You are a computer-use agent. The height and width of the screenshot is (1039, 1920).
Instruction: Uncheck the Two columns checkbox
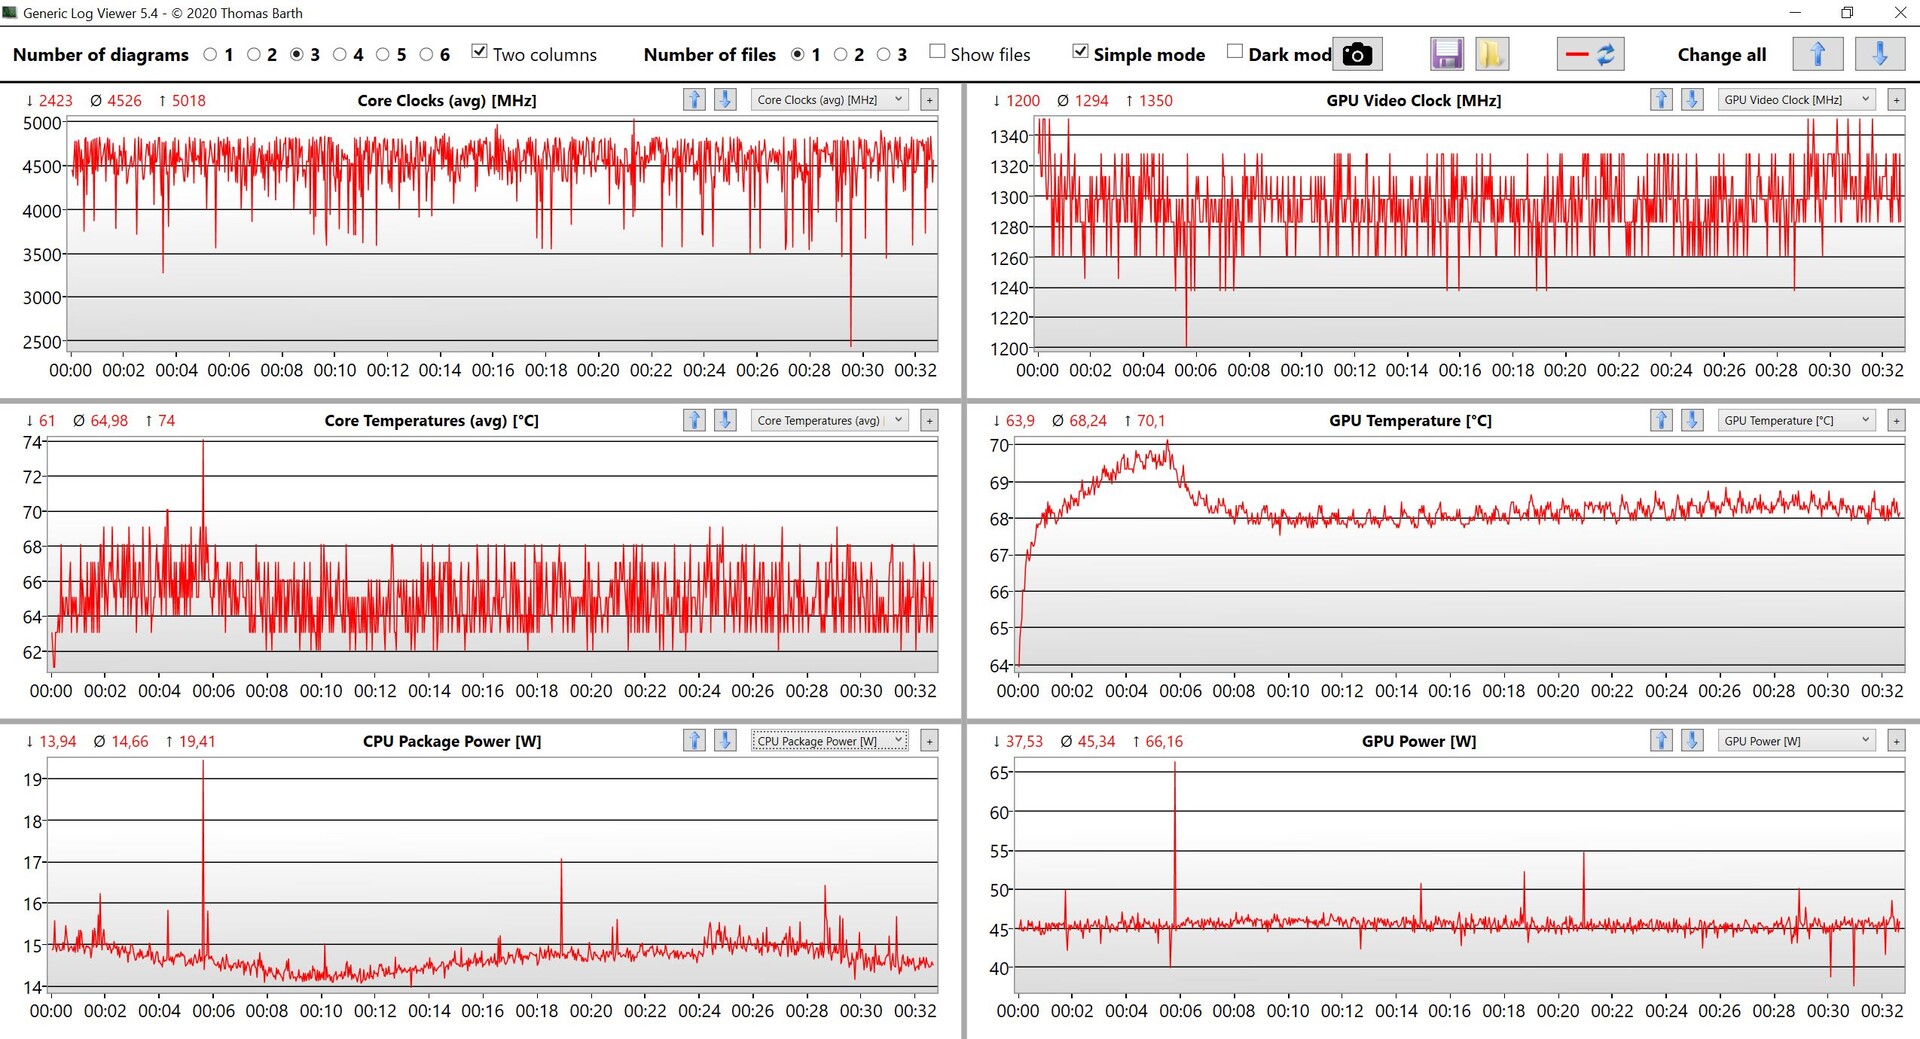click(480, 52)
